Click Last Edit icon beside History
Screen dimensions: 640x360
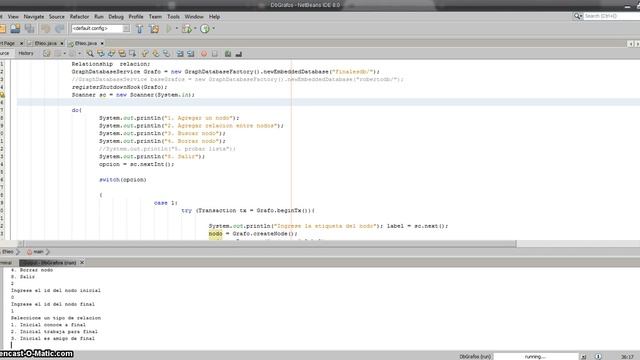(x=47, y=53)
